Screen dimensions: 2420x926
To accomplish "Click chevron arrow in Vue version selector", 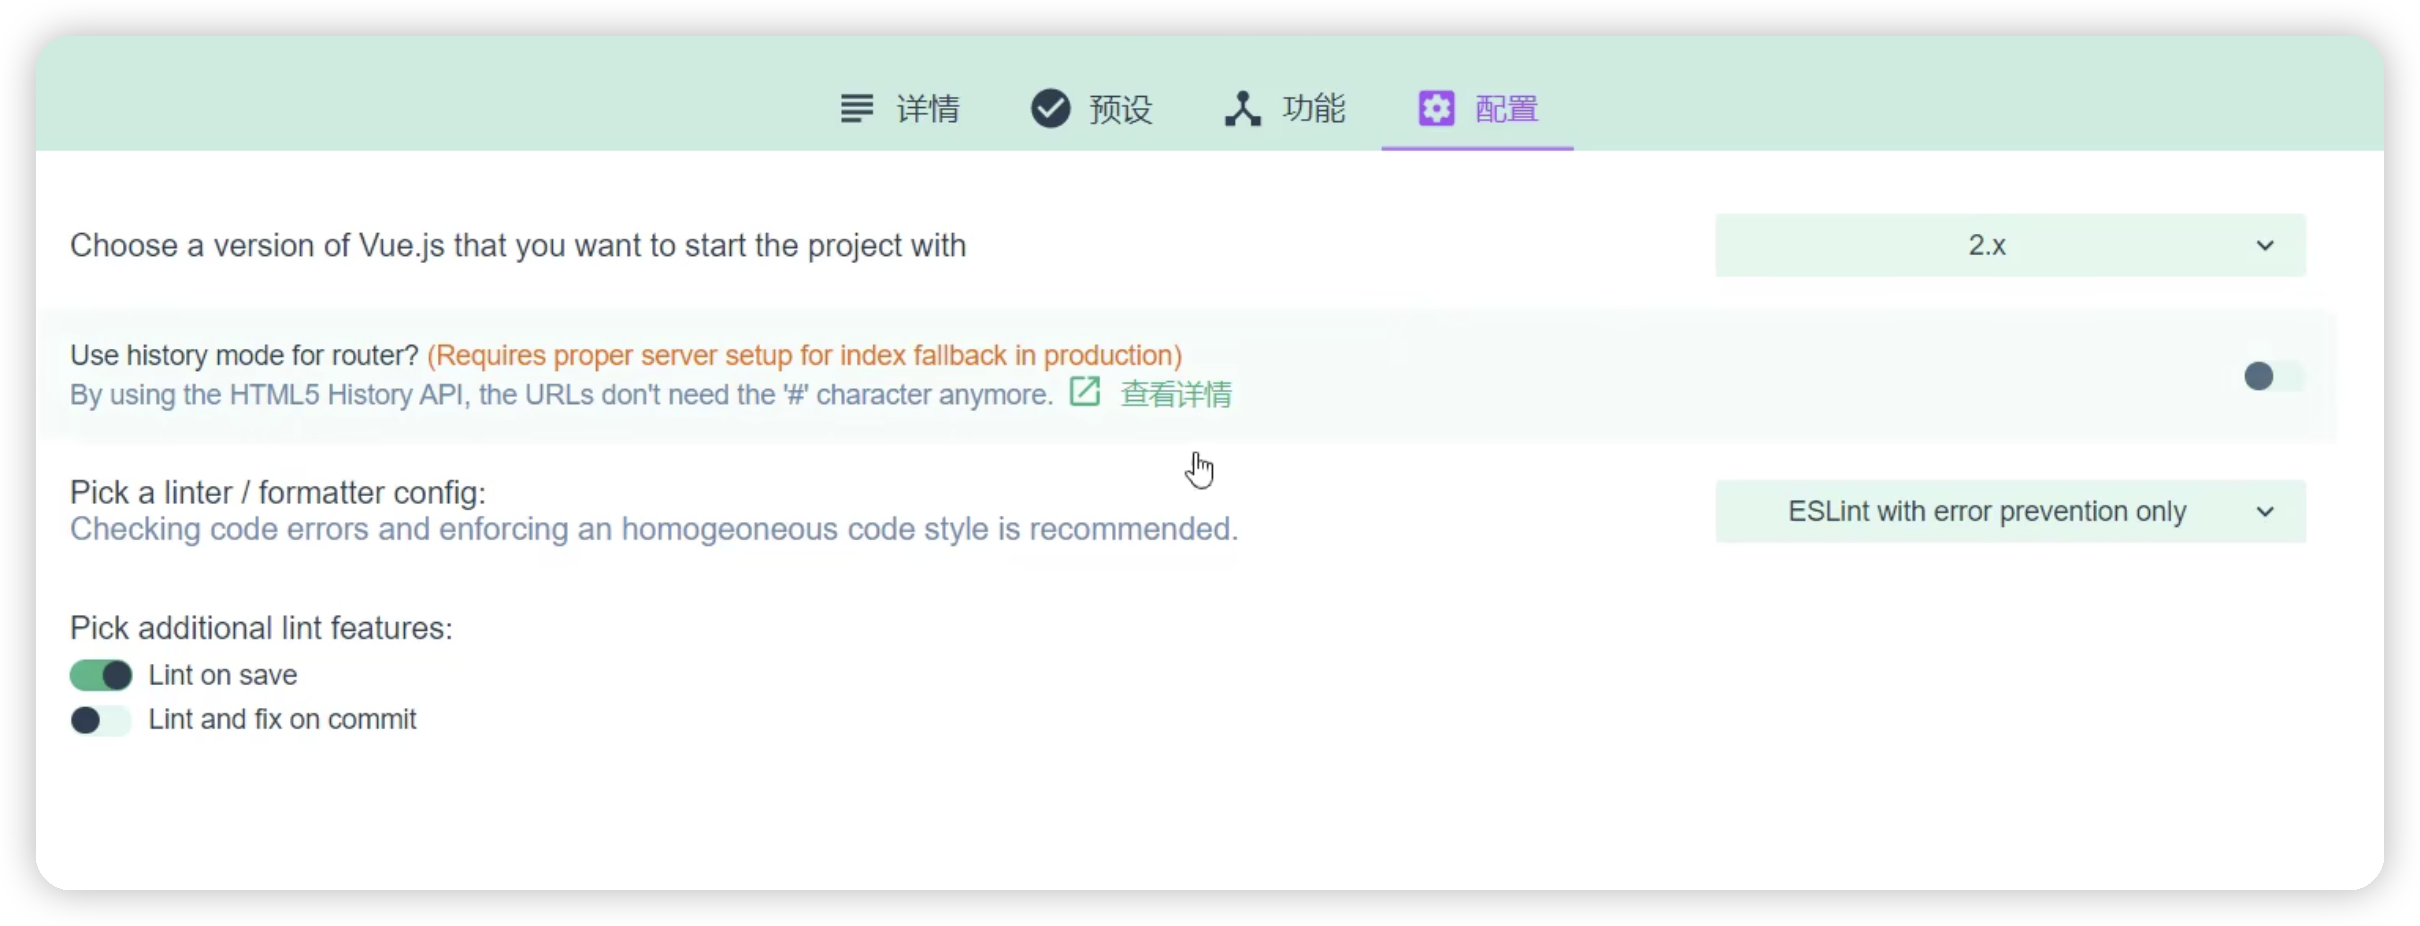I will (2265, 246).
